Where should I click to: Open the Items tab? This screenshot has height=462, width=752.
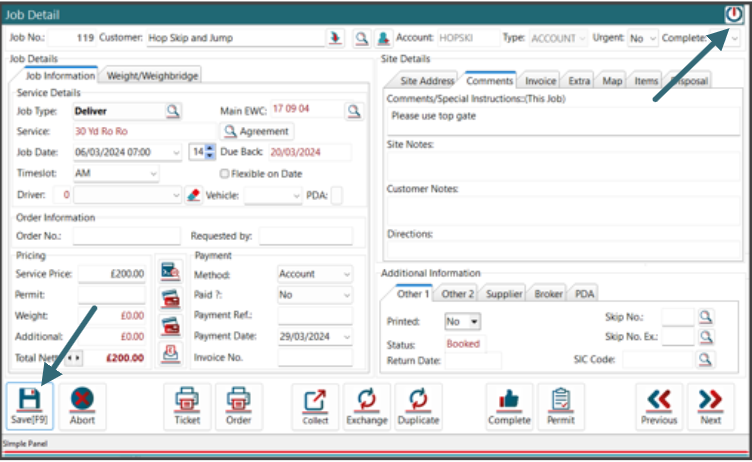point(646,81)
